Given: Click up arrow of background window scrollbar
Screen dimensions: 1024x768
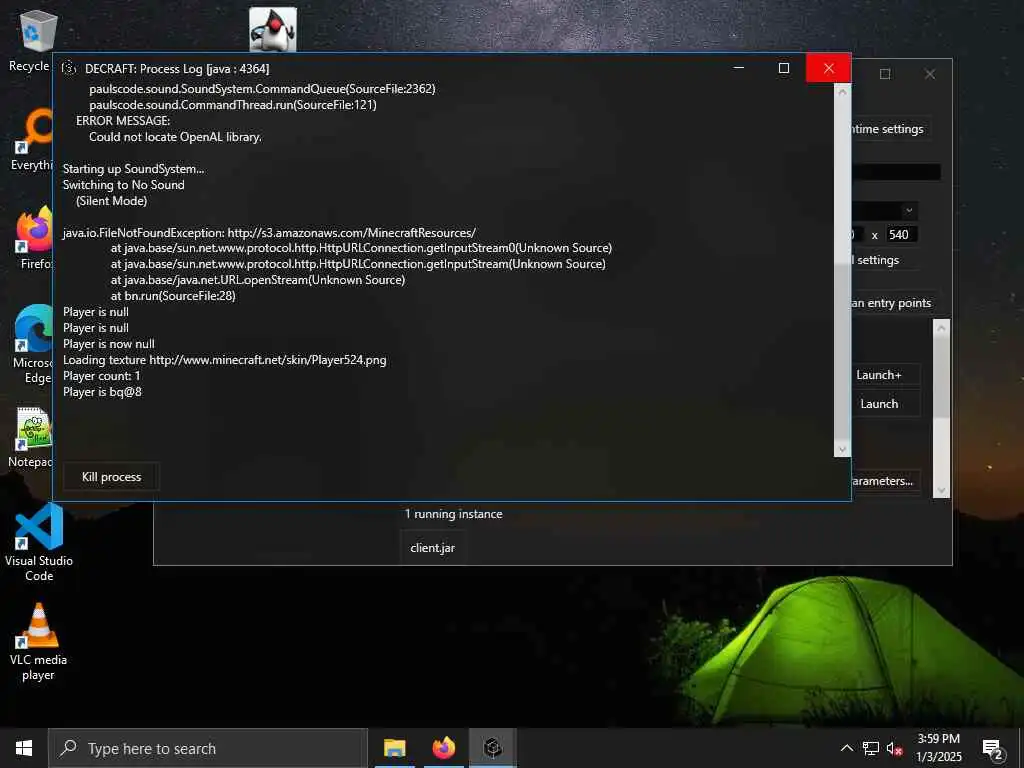Looking at the screenshot, I should 941,328.
